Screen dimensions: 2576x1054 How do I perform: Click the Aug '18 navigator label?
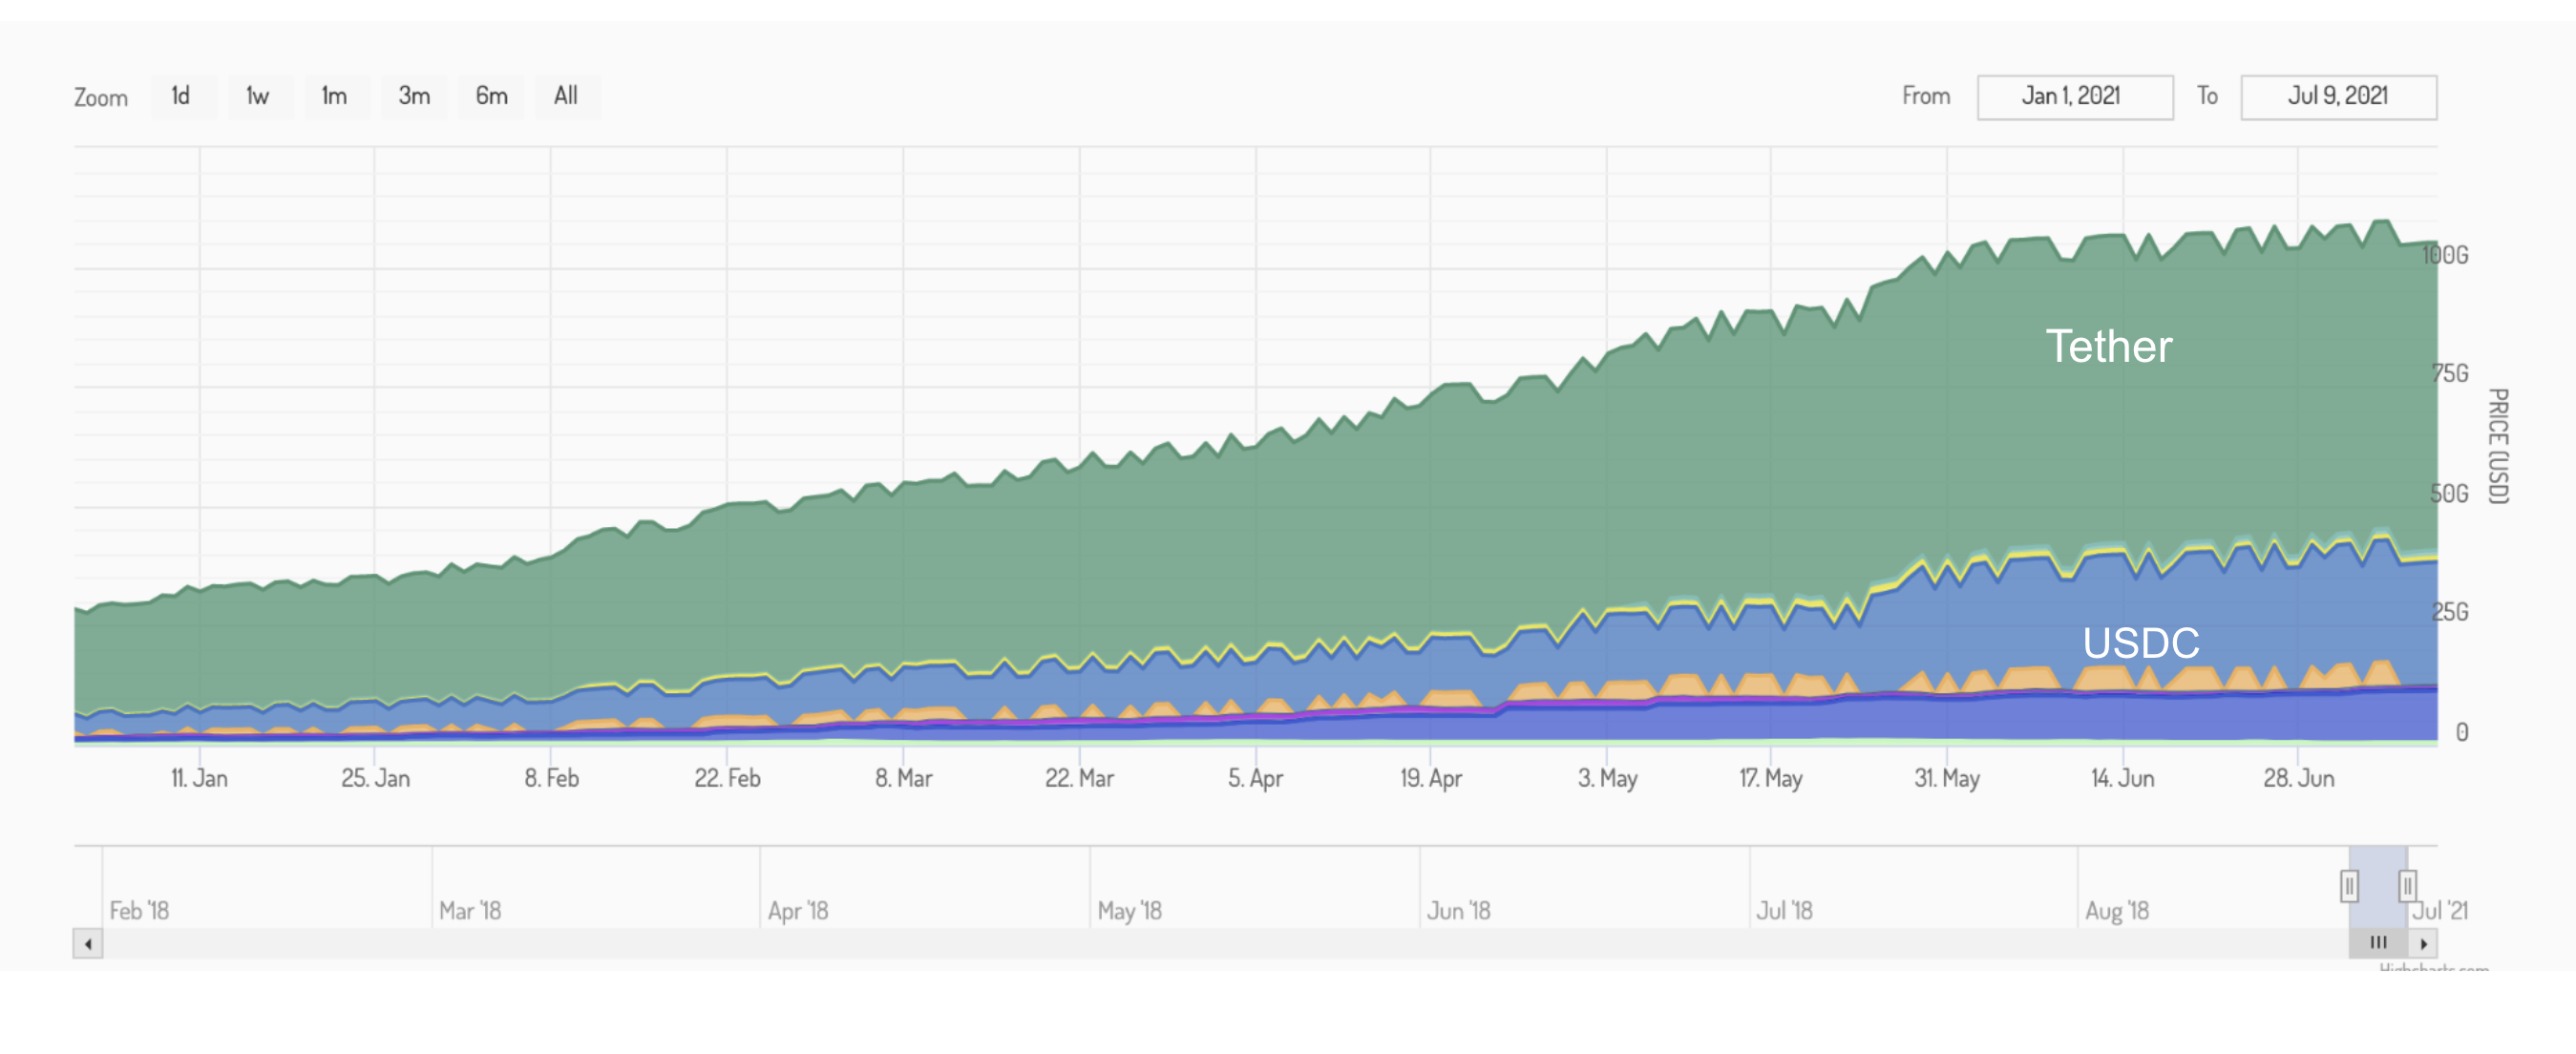(x=2116, y=911)
